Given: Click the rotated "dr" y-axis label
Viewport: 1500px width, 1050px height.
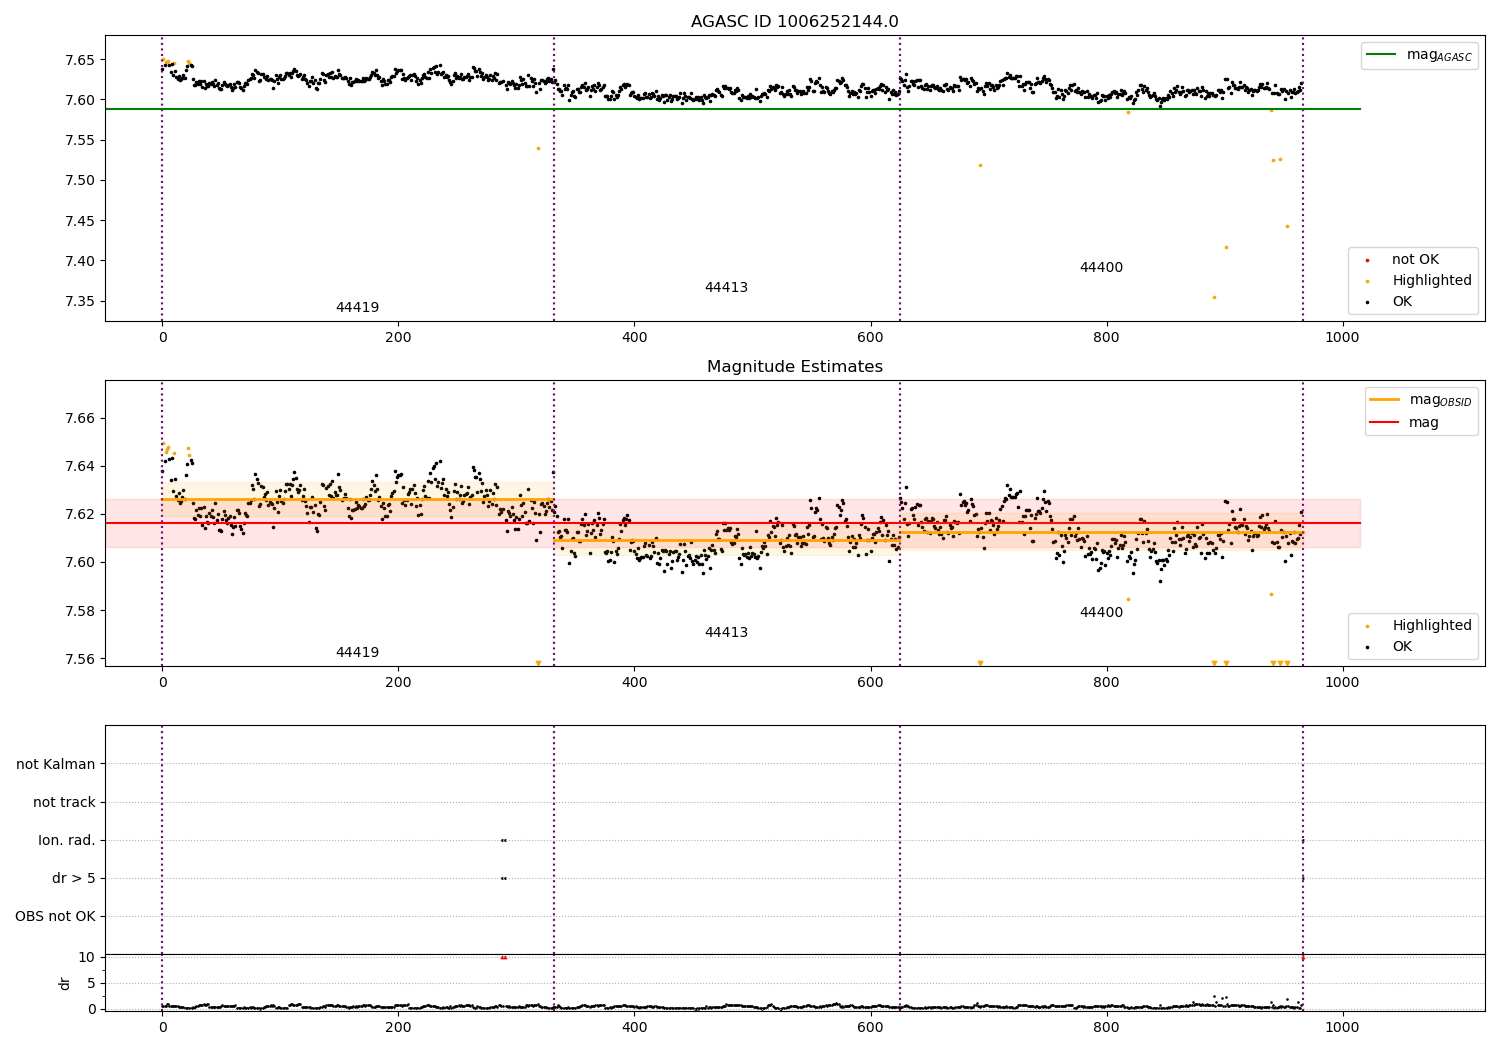Looking at the screenshot, I should (65, 983).
